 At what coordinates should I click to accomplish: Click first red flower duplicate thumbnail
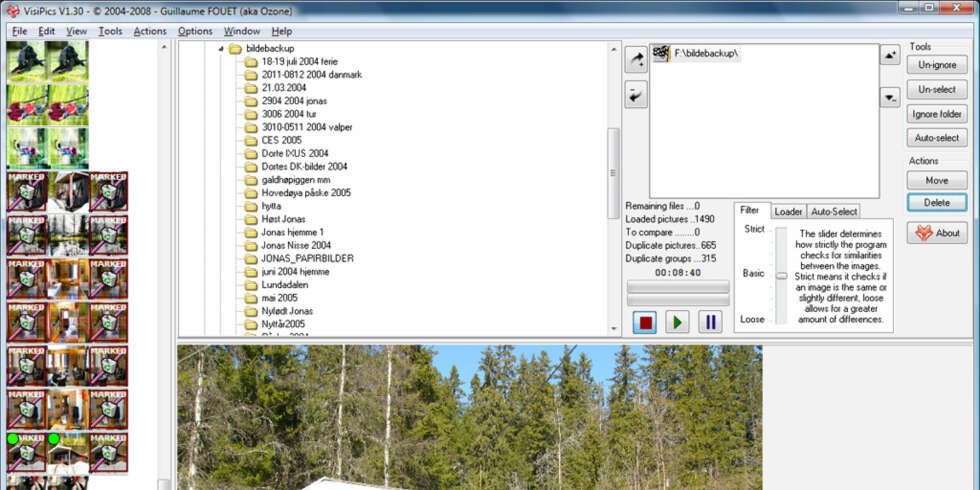[x=27, y=104]
